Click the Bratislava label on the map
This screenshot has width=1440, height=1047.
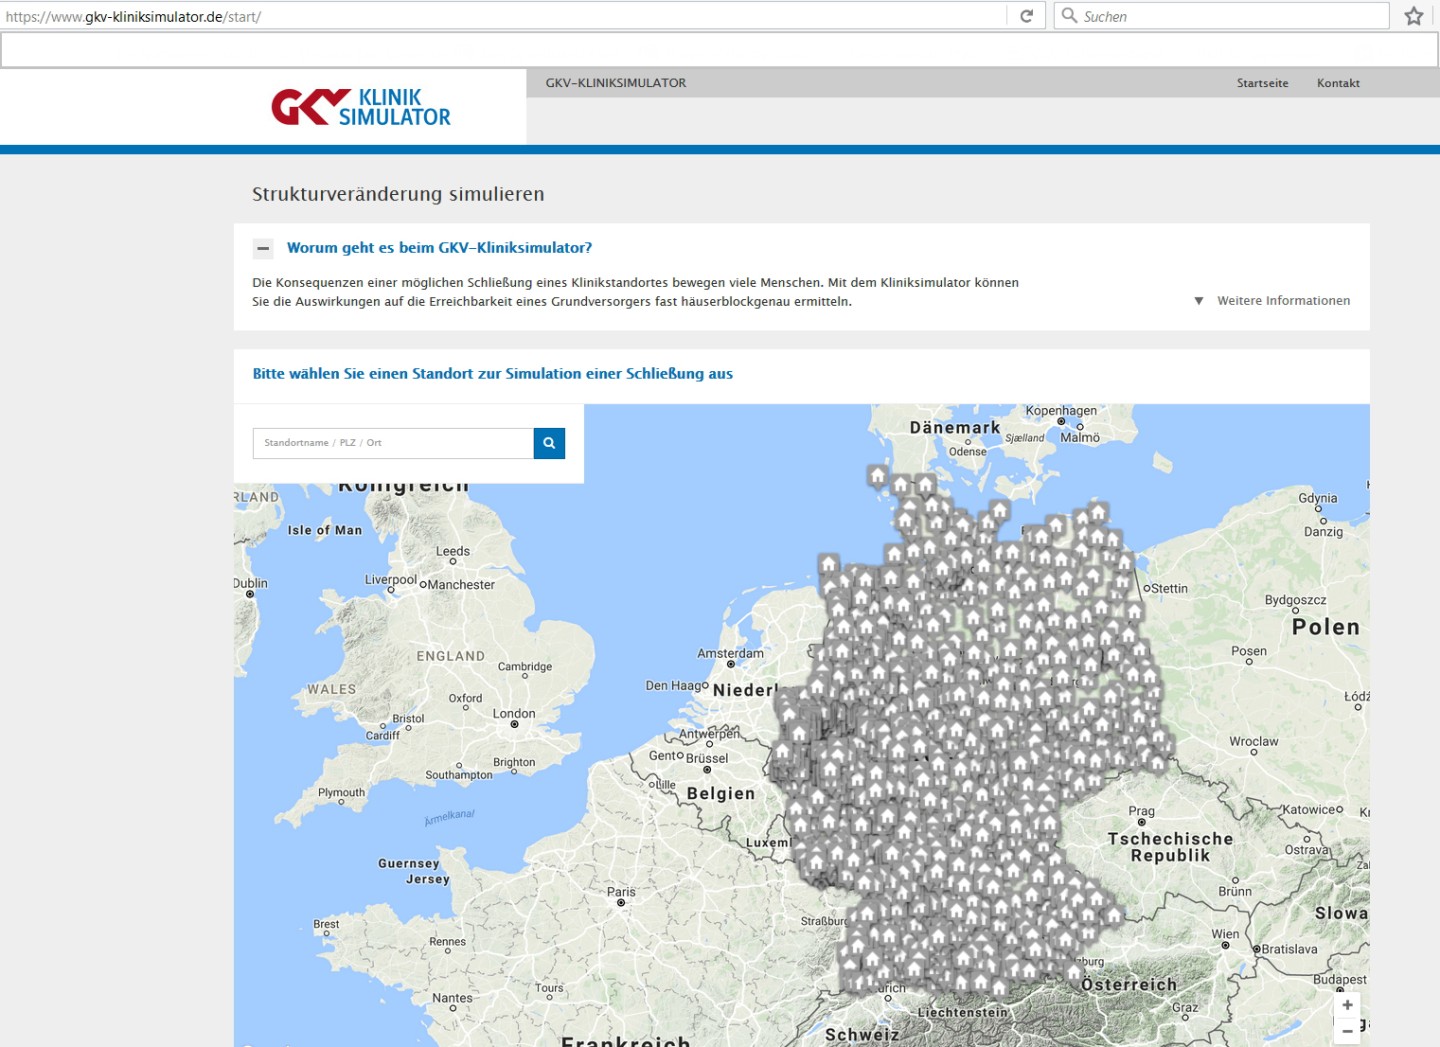pos(1289,949)
